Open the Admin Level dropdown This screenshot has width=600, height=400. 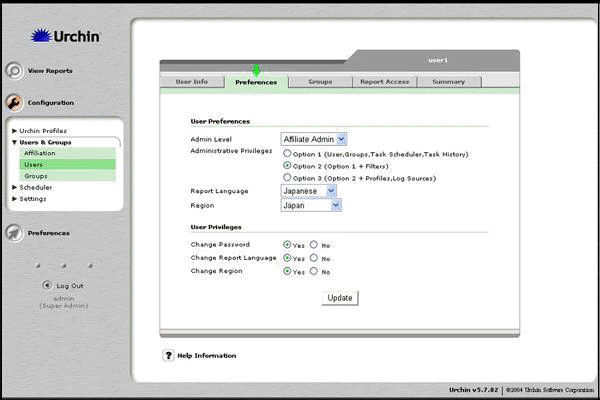(314, 139)
